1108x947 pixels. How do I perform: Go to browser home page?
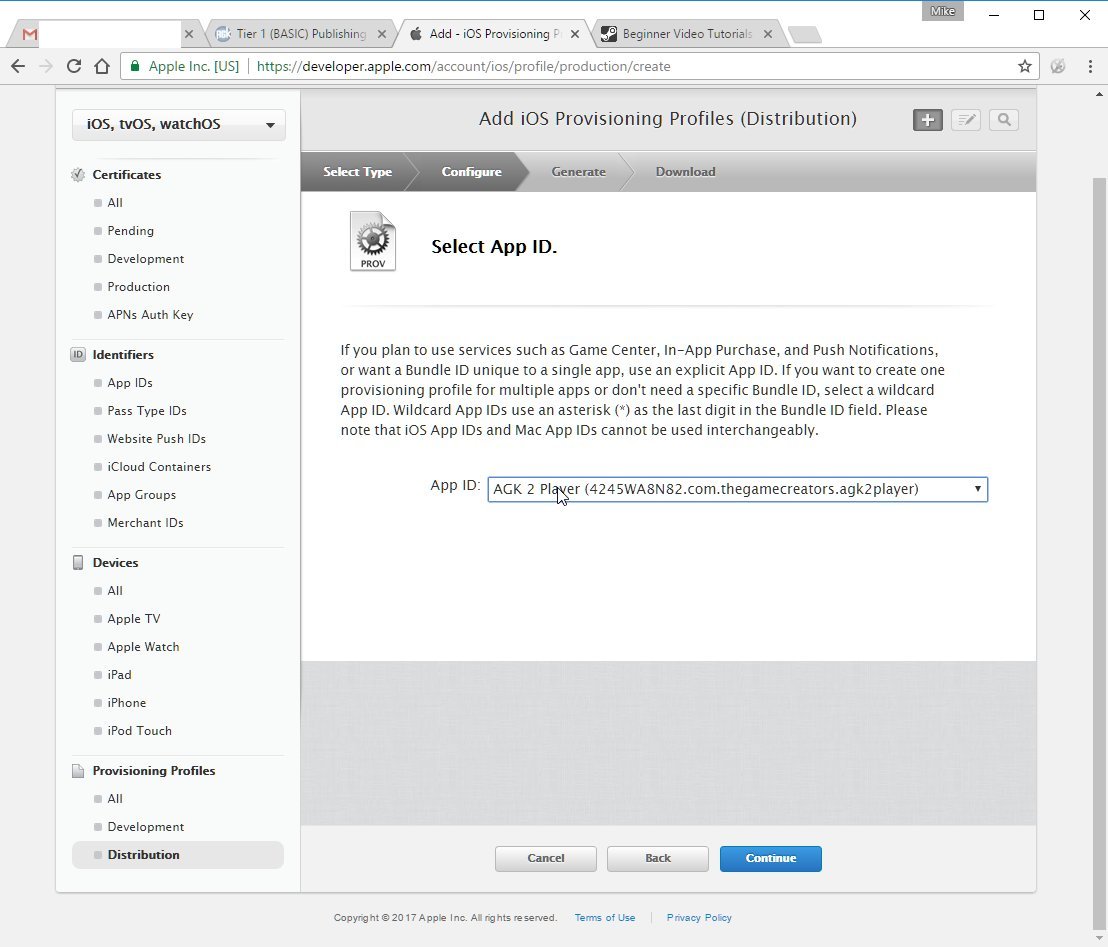click(102, 66)
